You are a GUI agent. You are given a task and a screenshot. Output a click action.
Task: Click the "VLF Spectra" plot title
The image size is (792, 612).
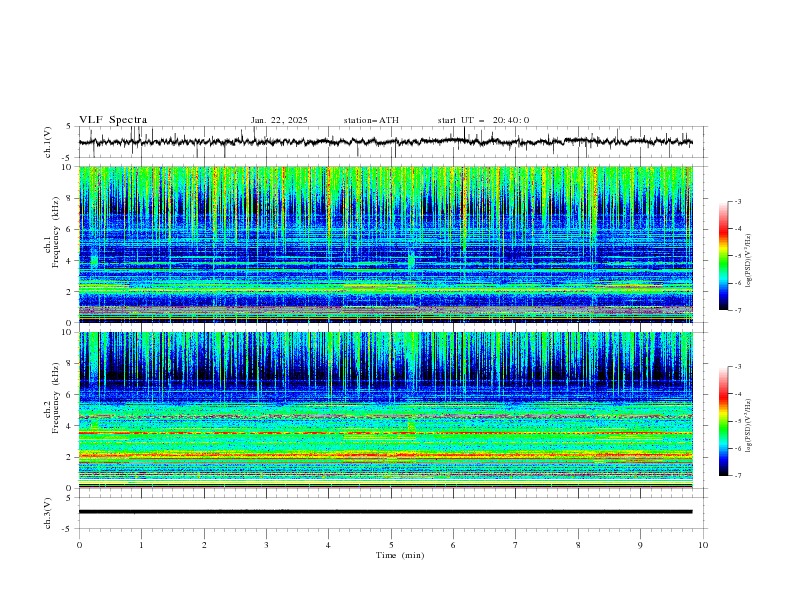point(113,120)
